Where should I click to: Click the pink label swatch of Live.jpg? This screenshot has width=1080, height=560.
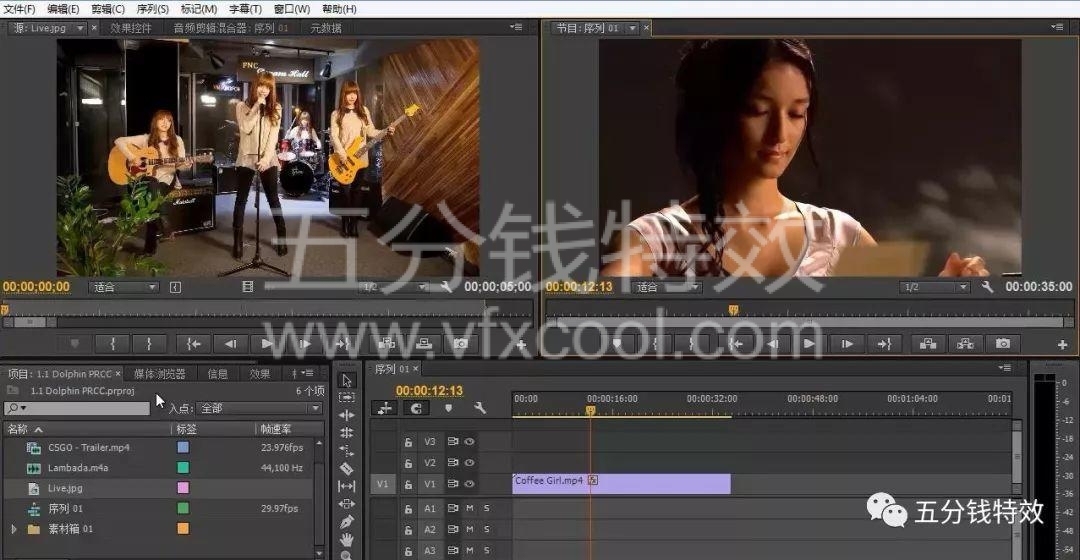point(183,488)
